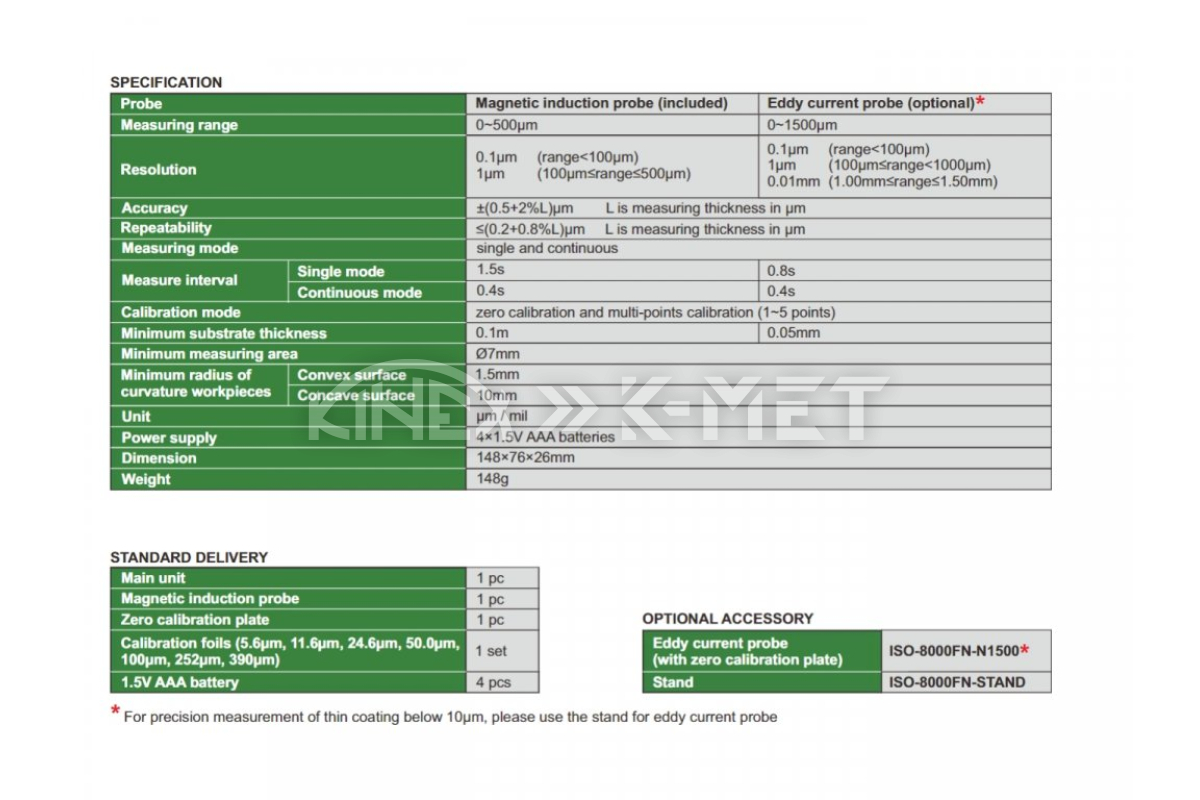The image size is (1200, 800).
Task: Click the OPTIONAL ACCESSORY heading
Action: point(728,618)
